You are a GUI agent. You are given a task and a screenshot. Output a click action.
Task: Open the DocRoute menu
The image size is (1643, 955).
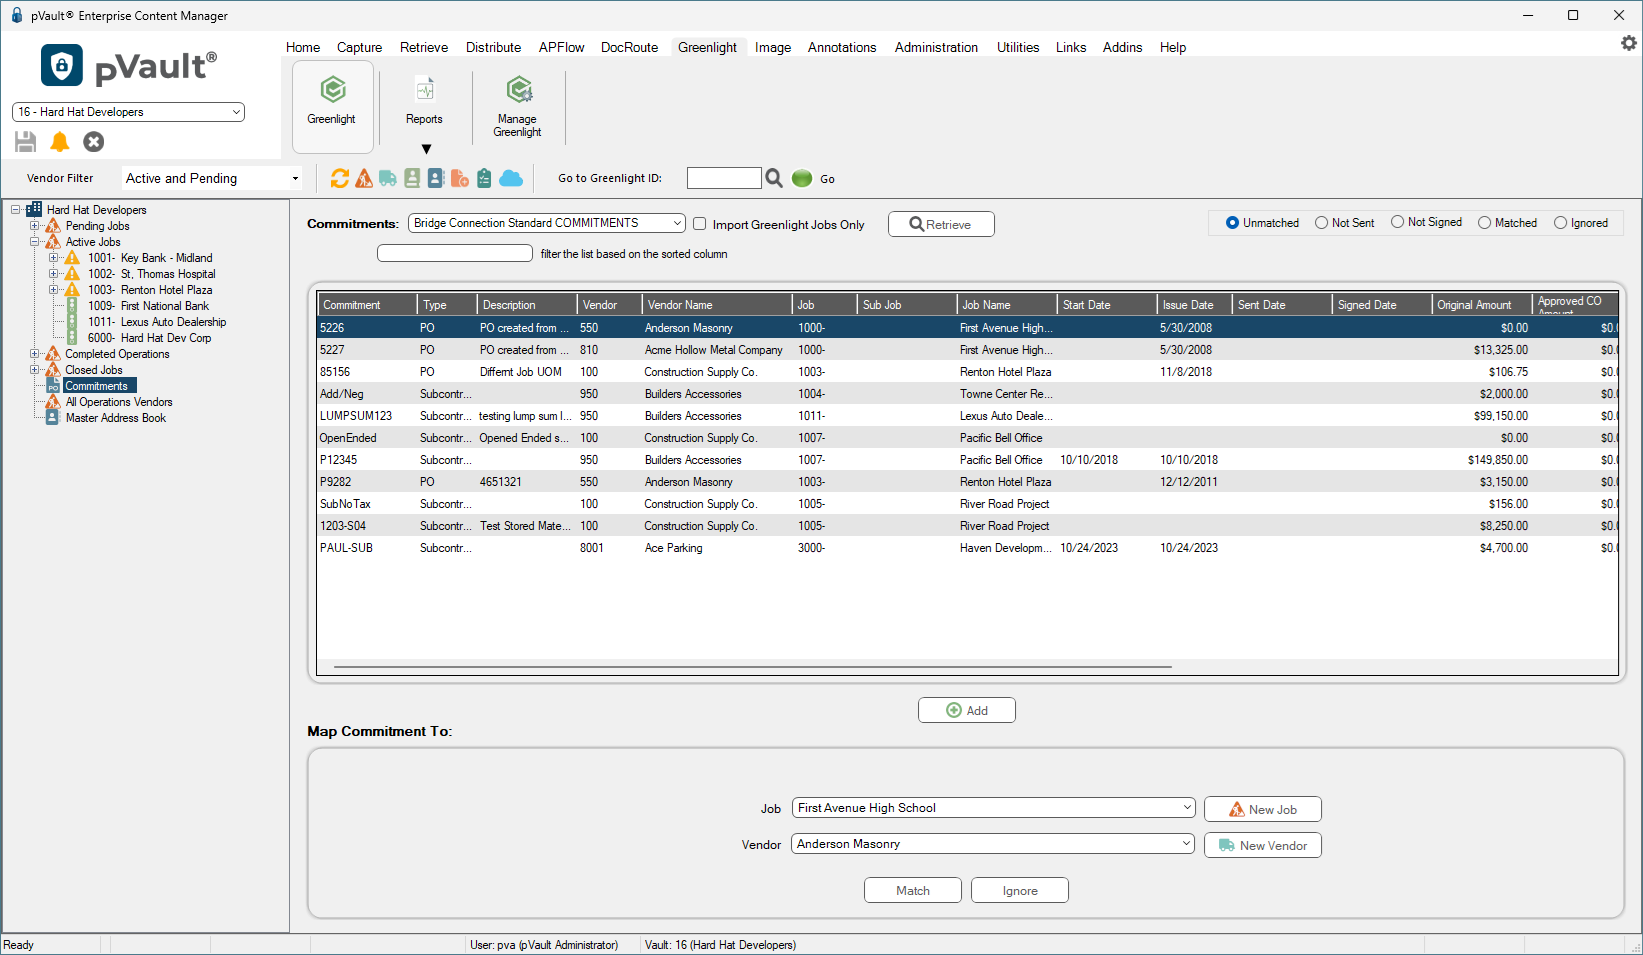[x=629, y=47]
